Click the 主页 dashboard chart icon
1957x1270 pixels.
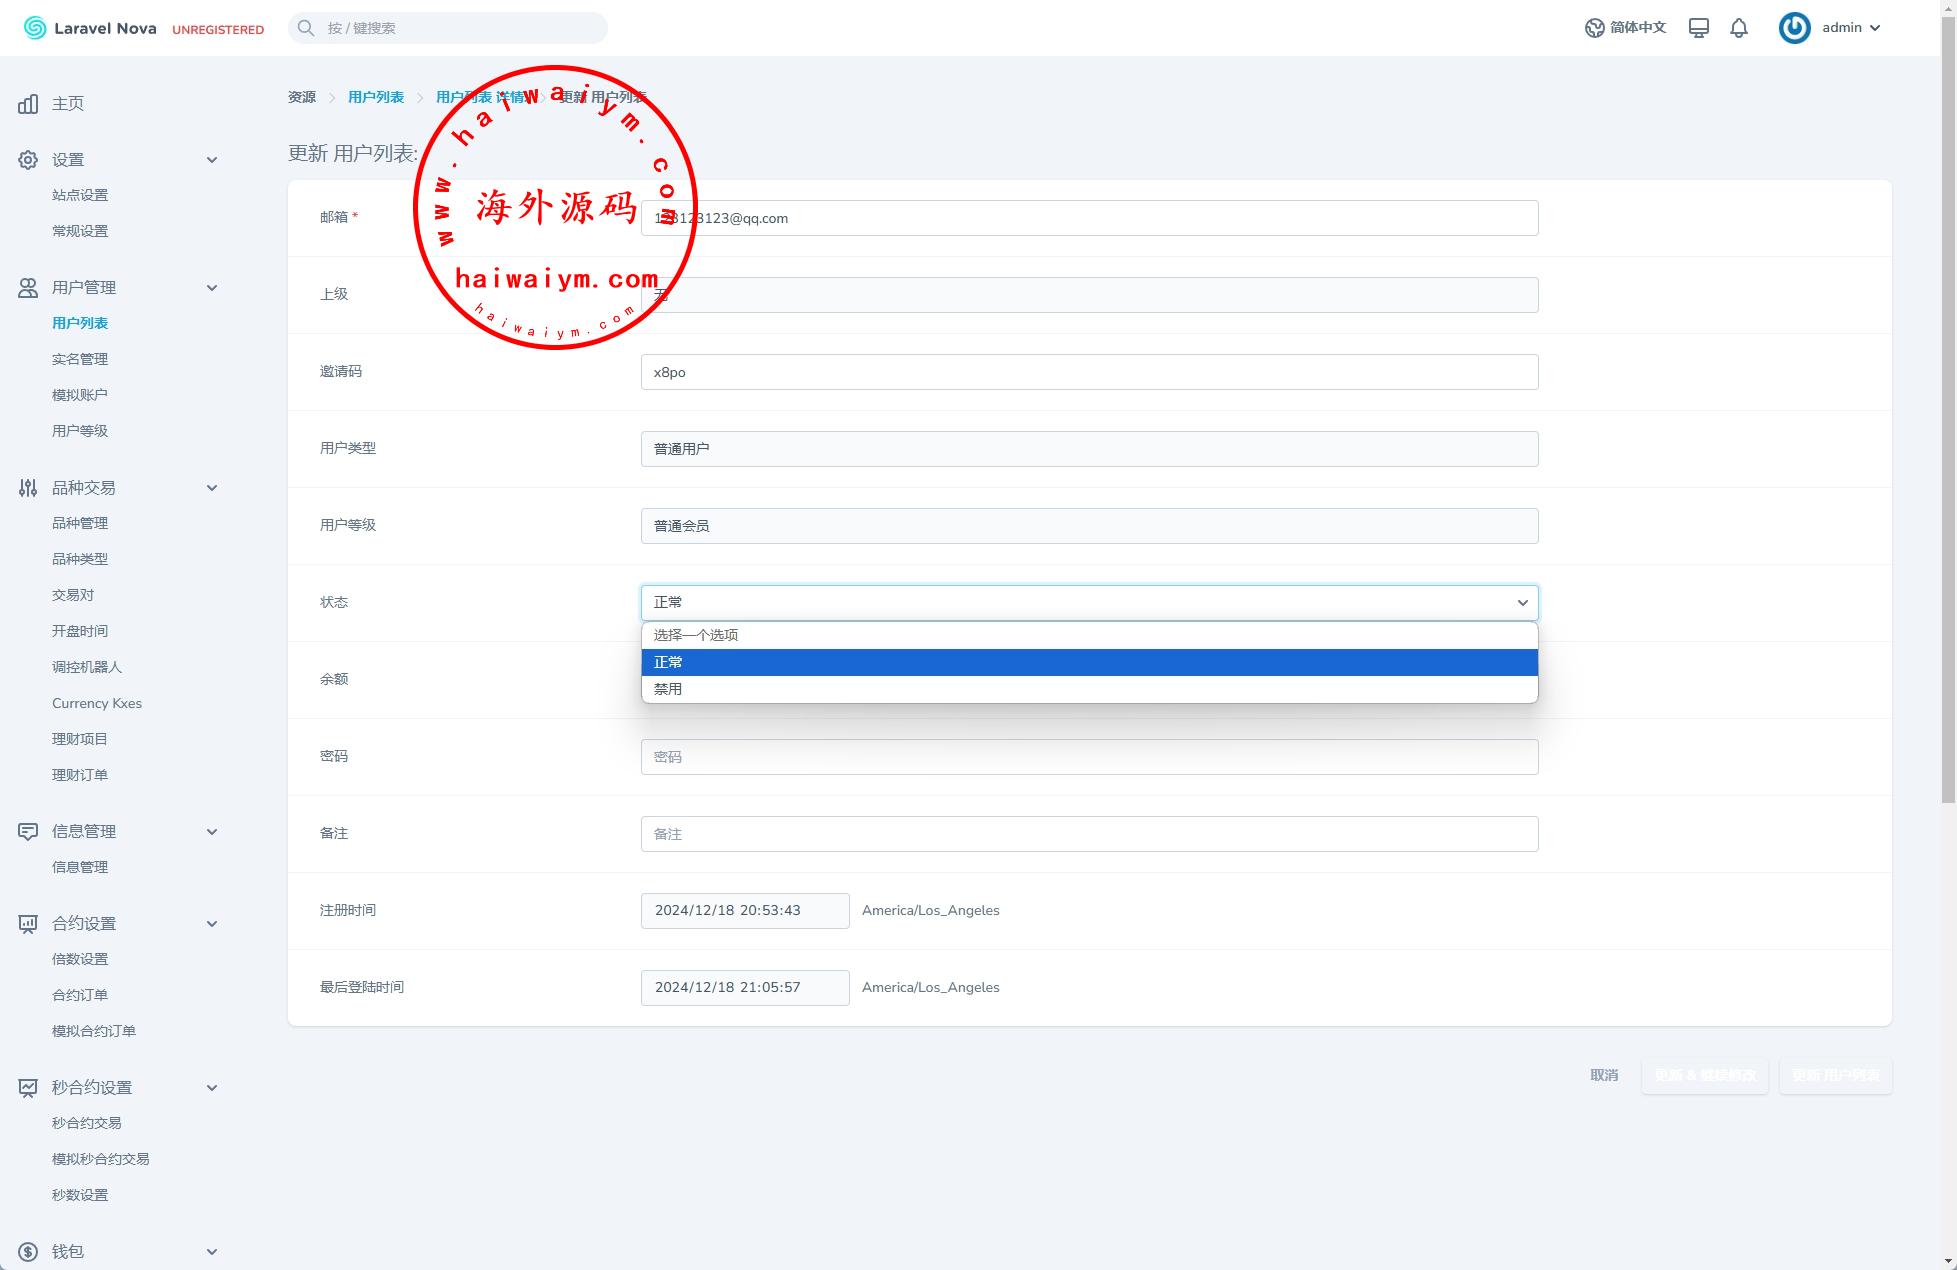click(x=28, y=104)
